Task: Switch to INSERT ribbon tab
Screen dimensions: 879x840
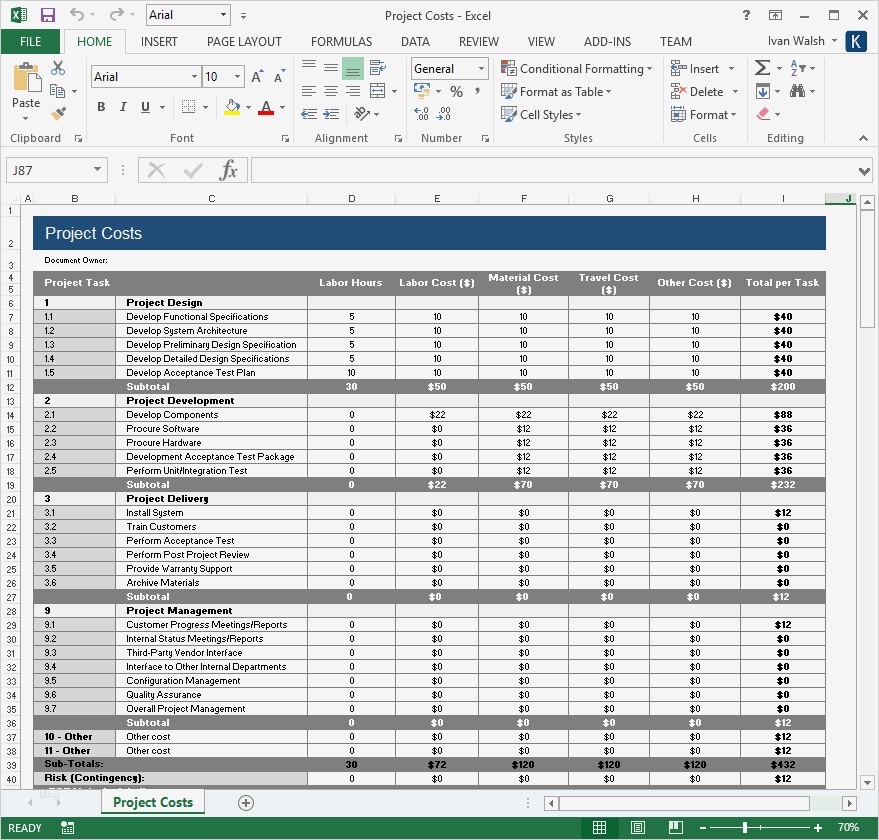Action: coord(159,41)
